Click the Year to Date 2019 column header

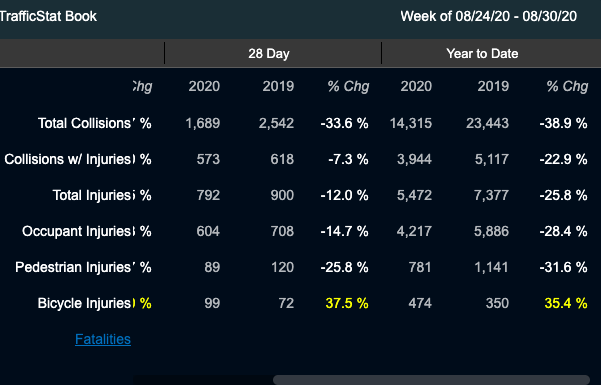click(493, 86)
